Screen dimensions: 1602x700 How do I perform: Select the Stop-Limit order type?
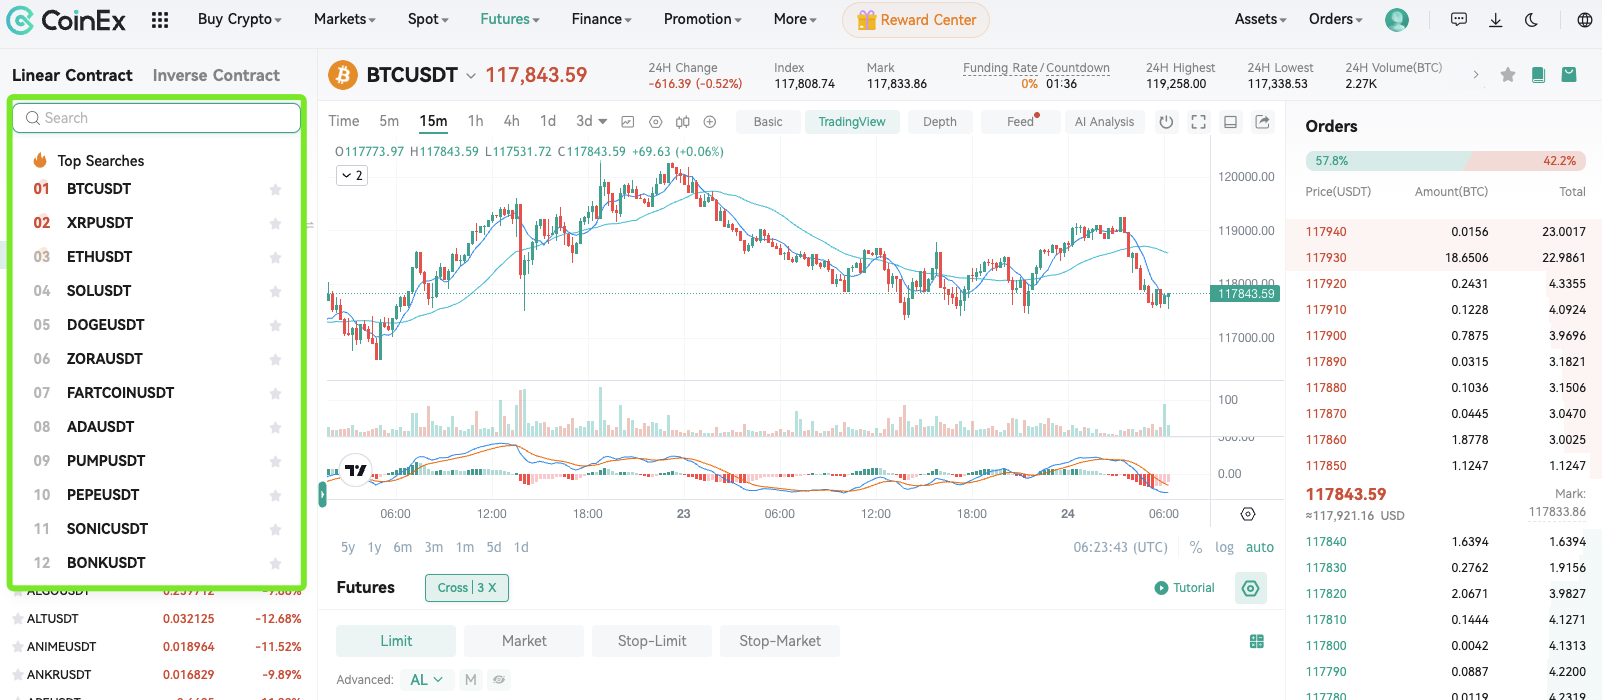652,641
